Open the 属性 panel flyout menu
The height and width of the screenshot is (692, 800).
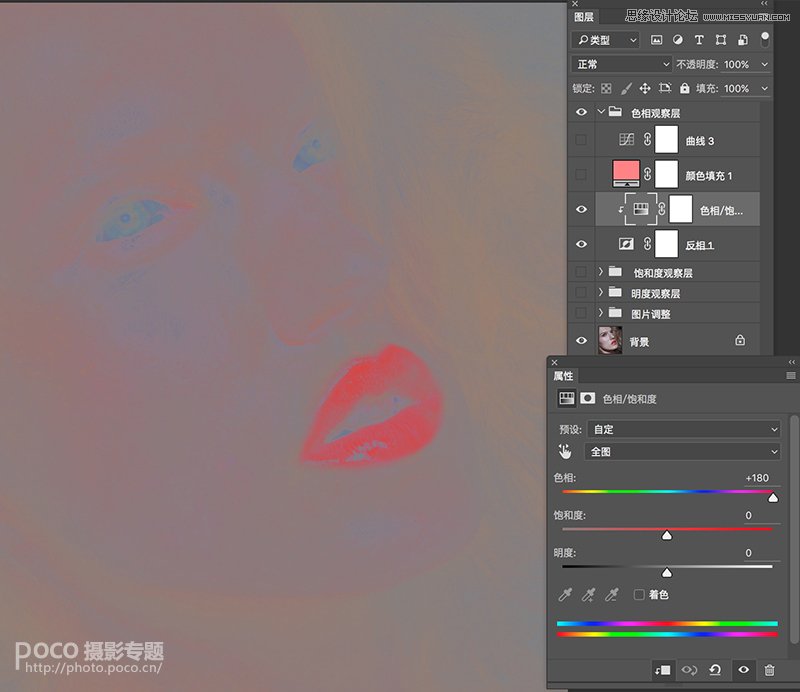tap(791, 376)
